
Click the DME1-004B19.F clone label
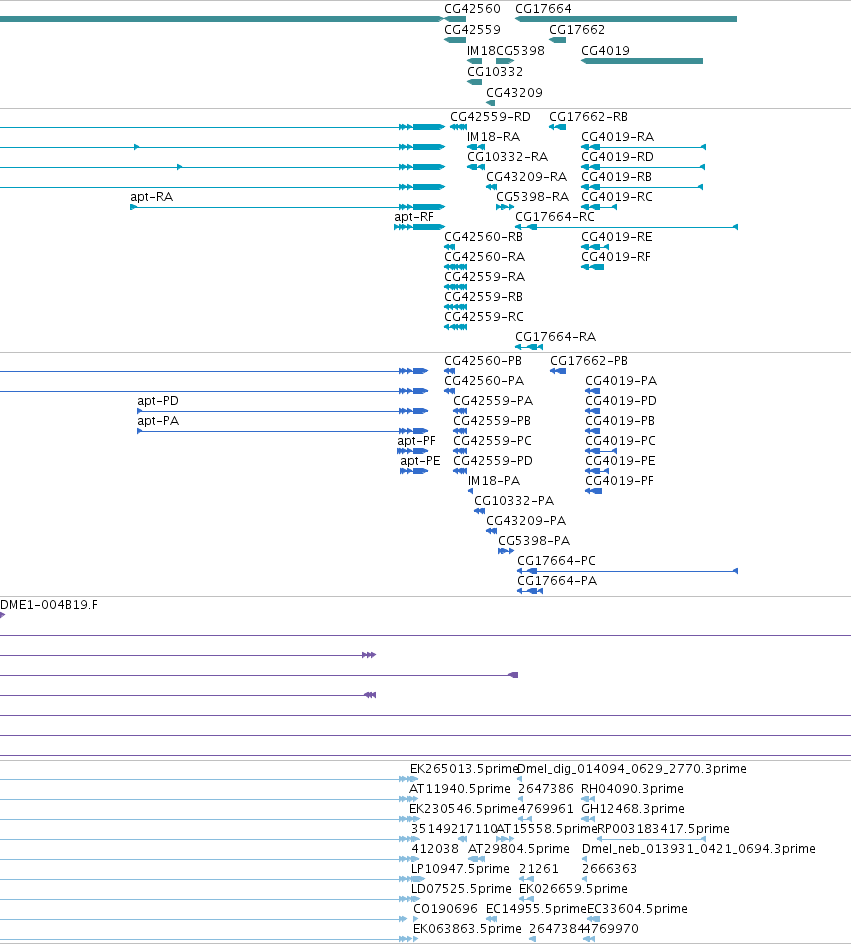(x=49, y=605)
